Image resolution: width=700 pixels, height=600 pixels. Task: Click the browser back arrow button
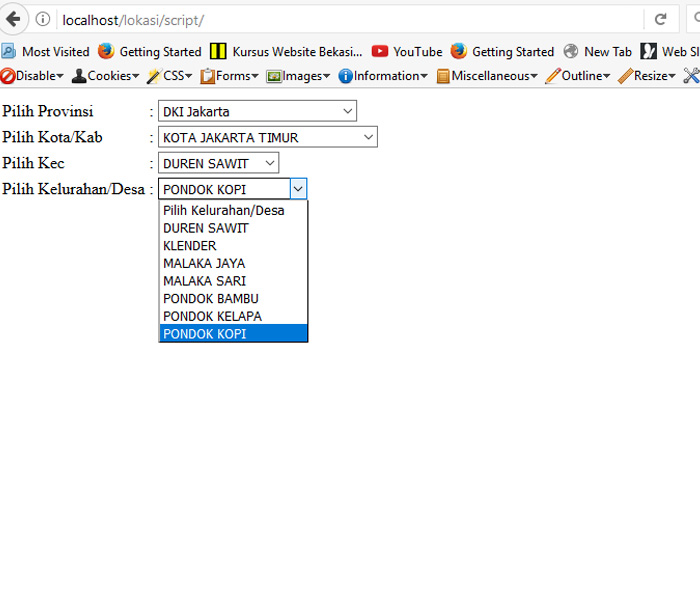14,19
